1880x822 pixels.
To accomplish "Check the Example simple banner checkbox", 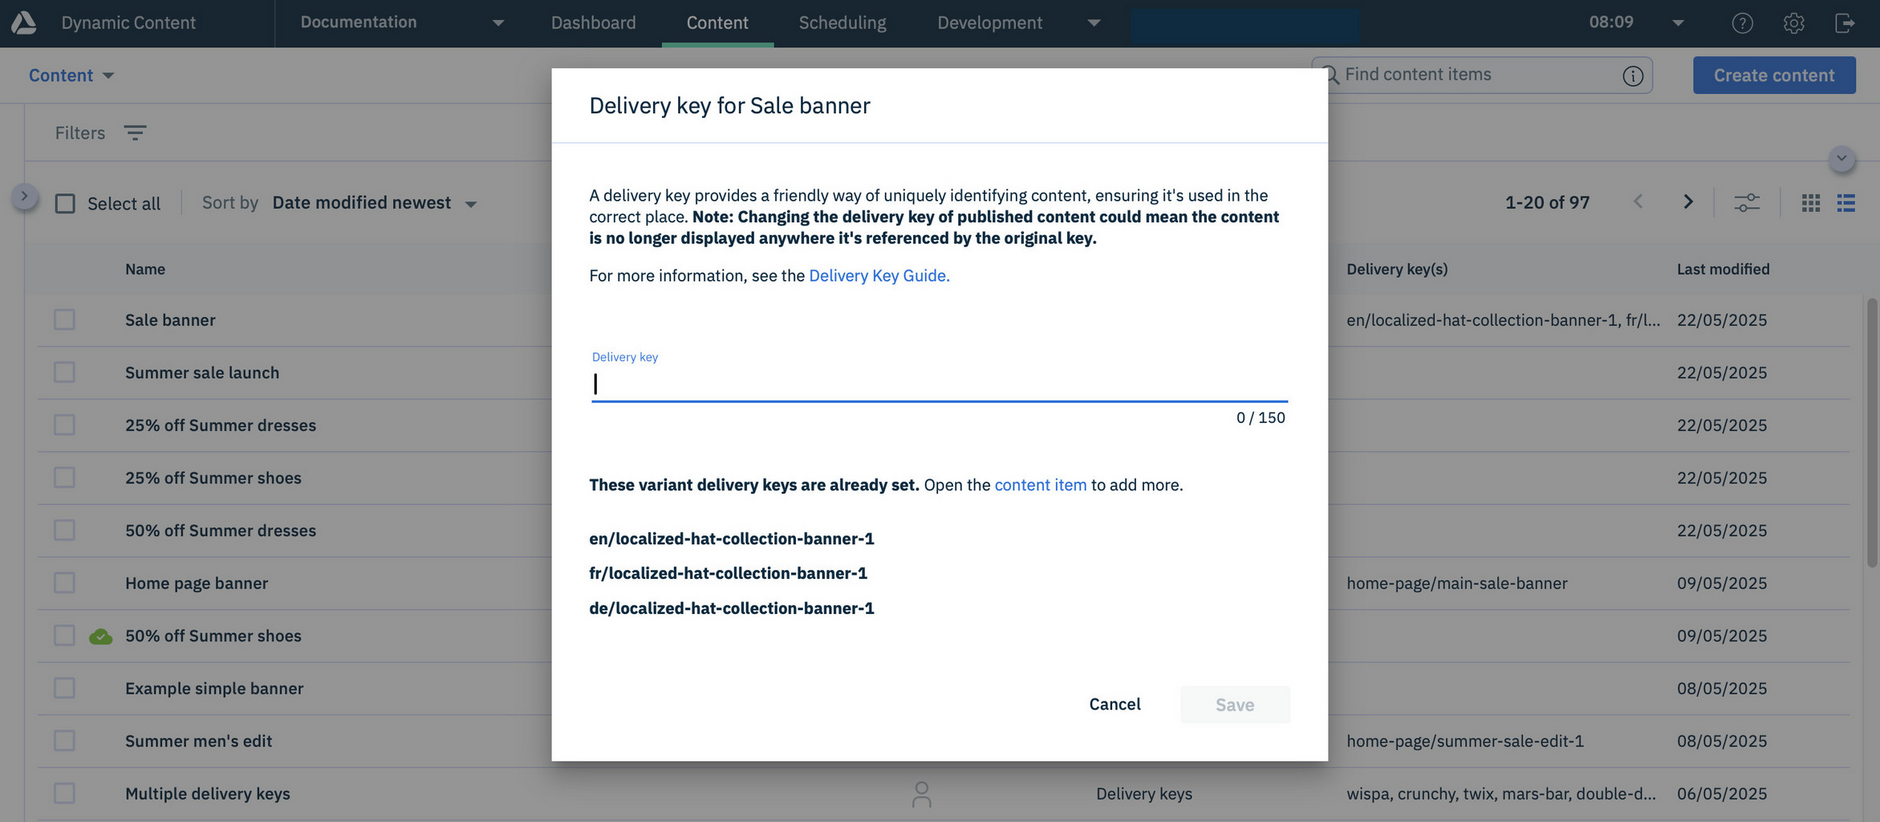I will (x=65, y=688).
